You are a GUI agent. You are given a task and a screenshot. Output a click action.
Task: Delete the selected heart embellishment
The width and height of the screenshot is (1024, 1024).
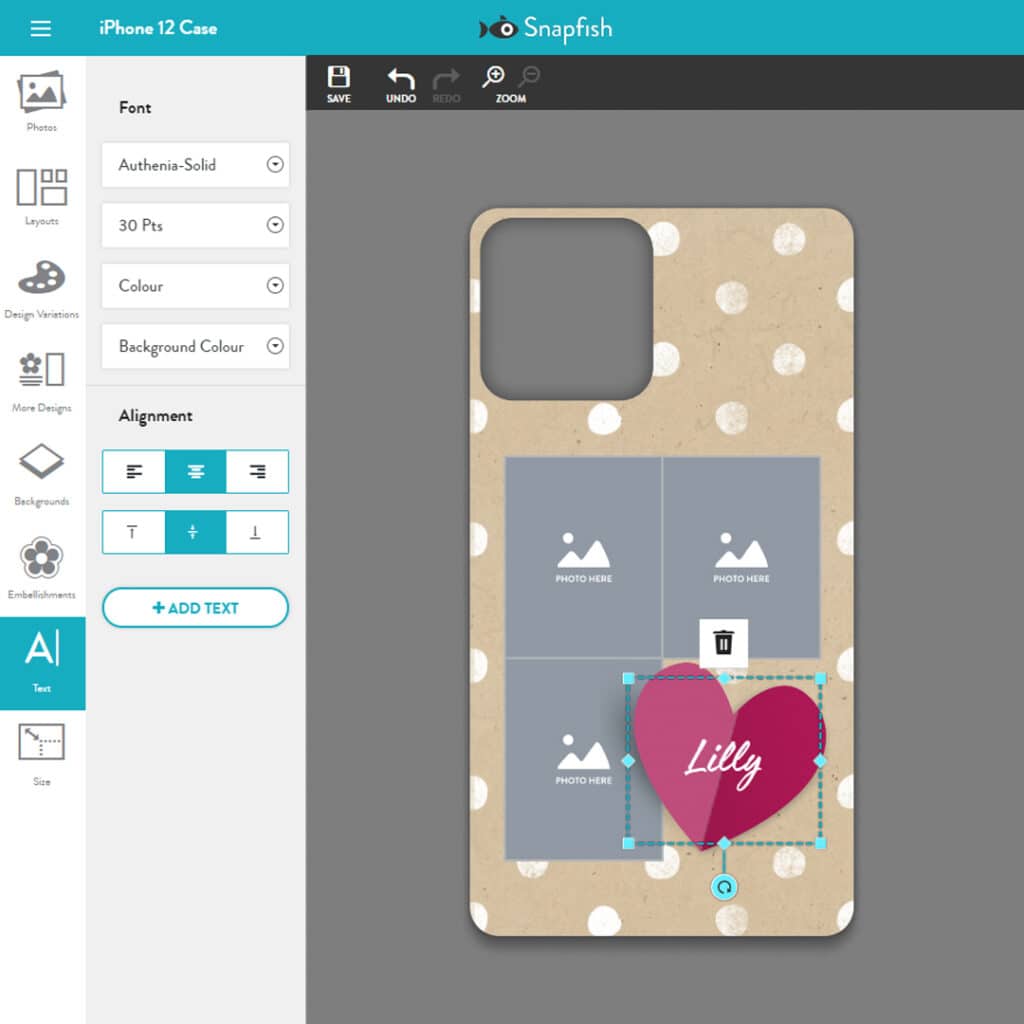[x=723, y=643]
